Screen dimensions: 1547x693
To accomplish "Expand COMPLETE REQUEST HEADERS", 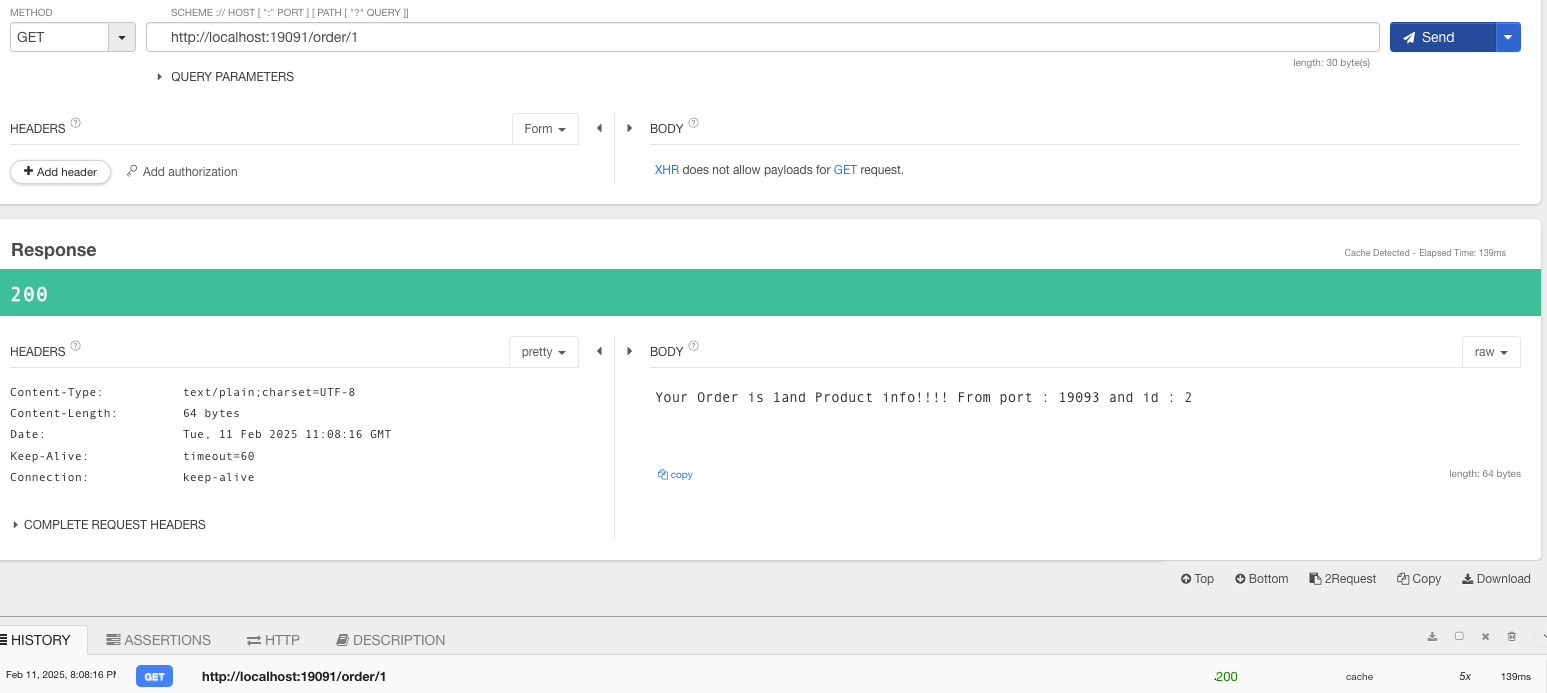I will [x=109, y=525].
